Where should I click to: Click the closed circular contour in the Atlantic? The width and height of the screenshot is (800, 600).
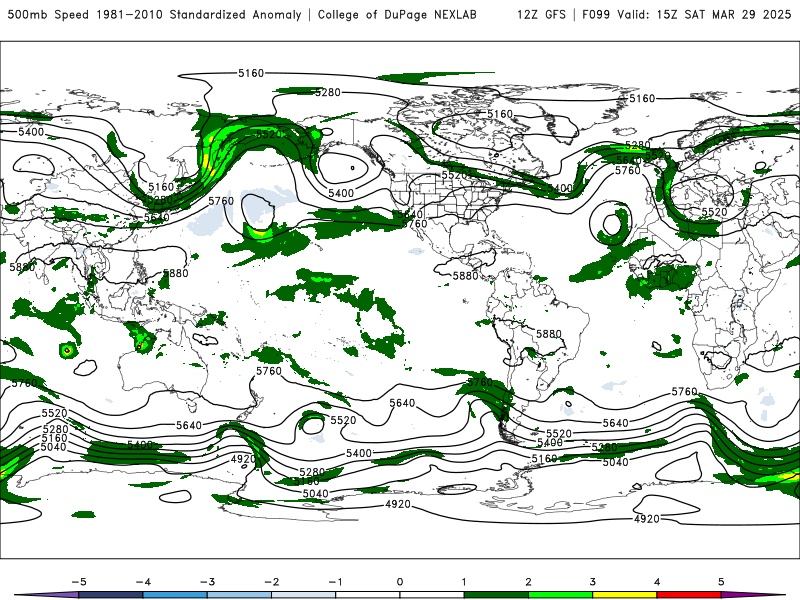tap(610, 224)
